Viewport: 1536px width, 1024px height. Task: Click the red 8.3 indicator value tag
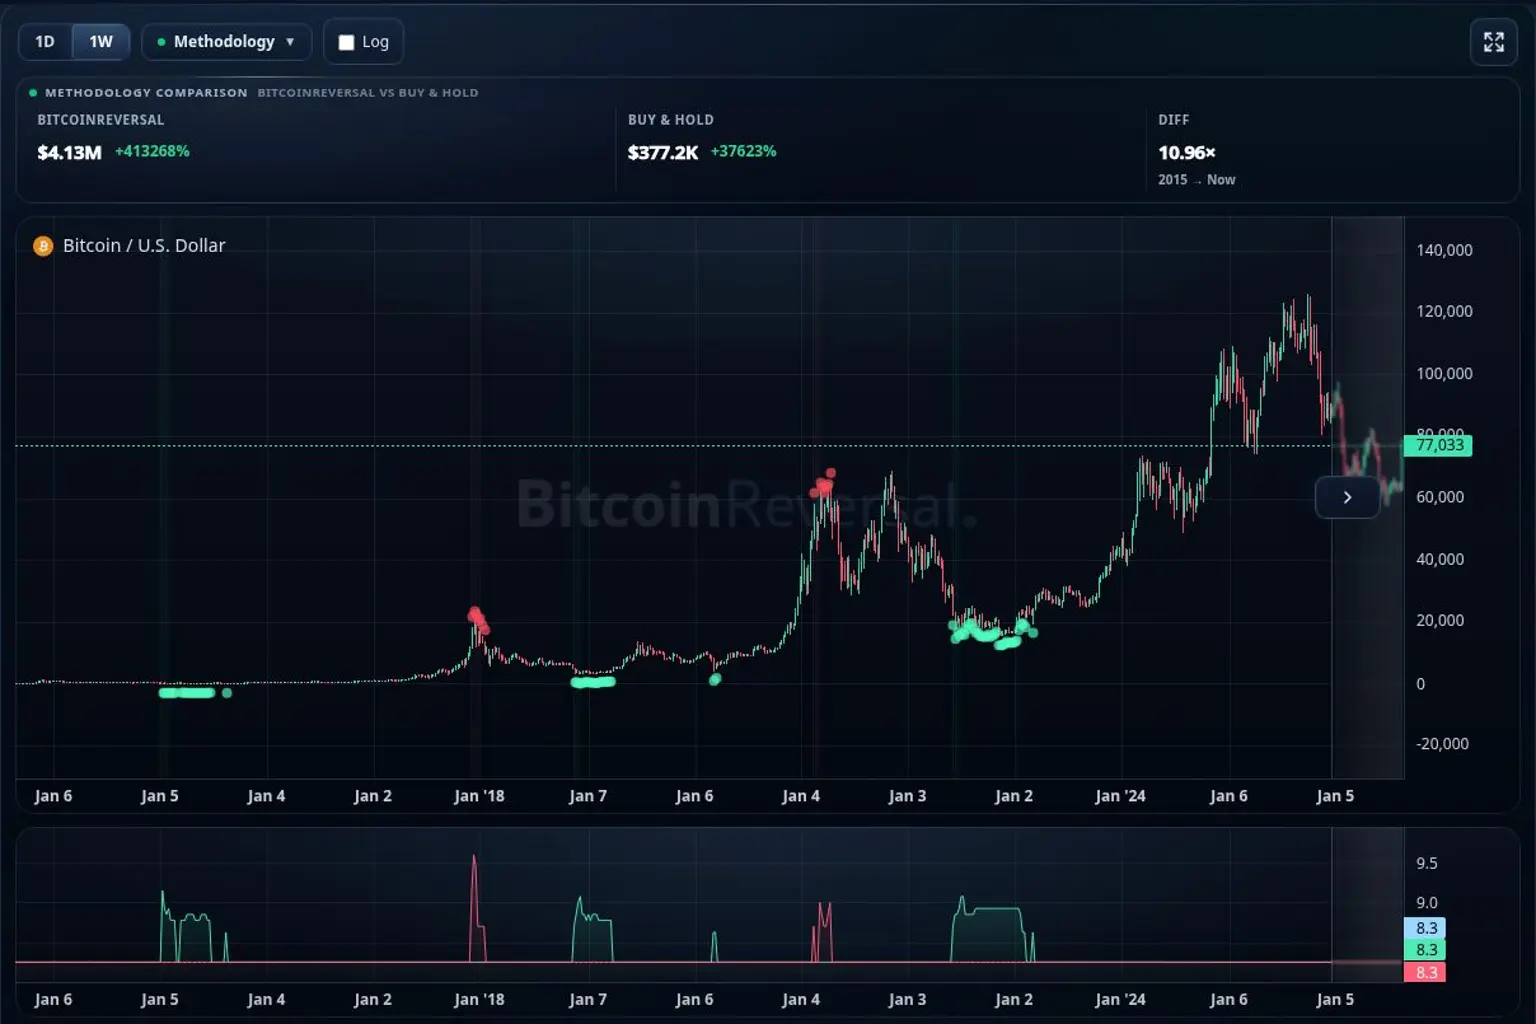tap(1425, 972)
